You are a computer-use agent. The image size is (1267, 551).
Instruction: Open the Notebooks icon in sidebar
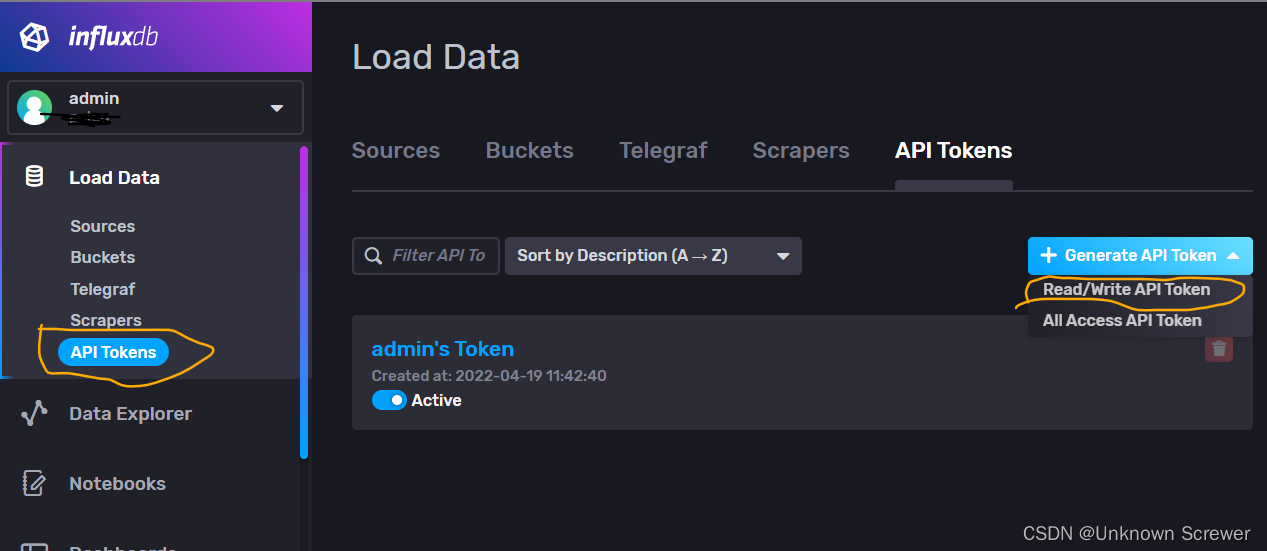point(34,483)
